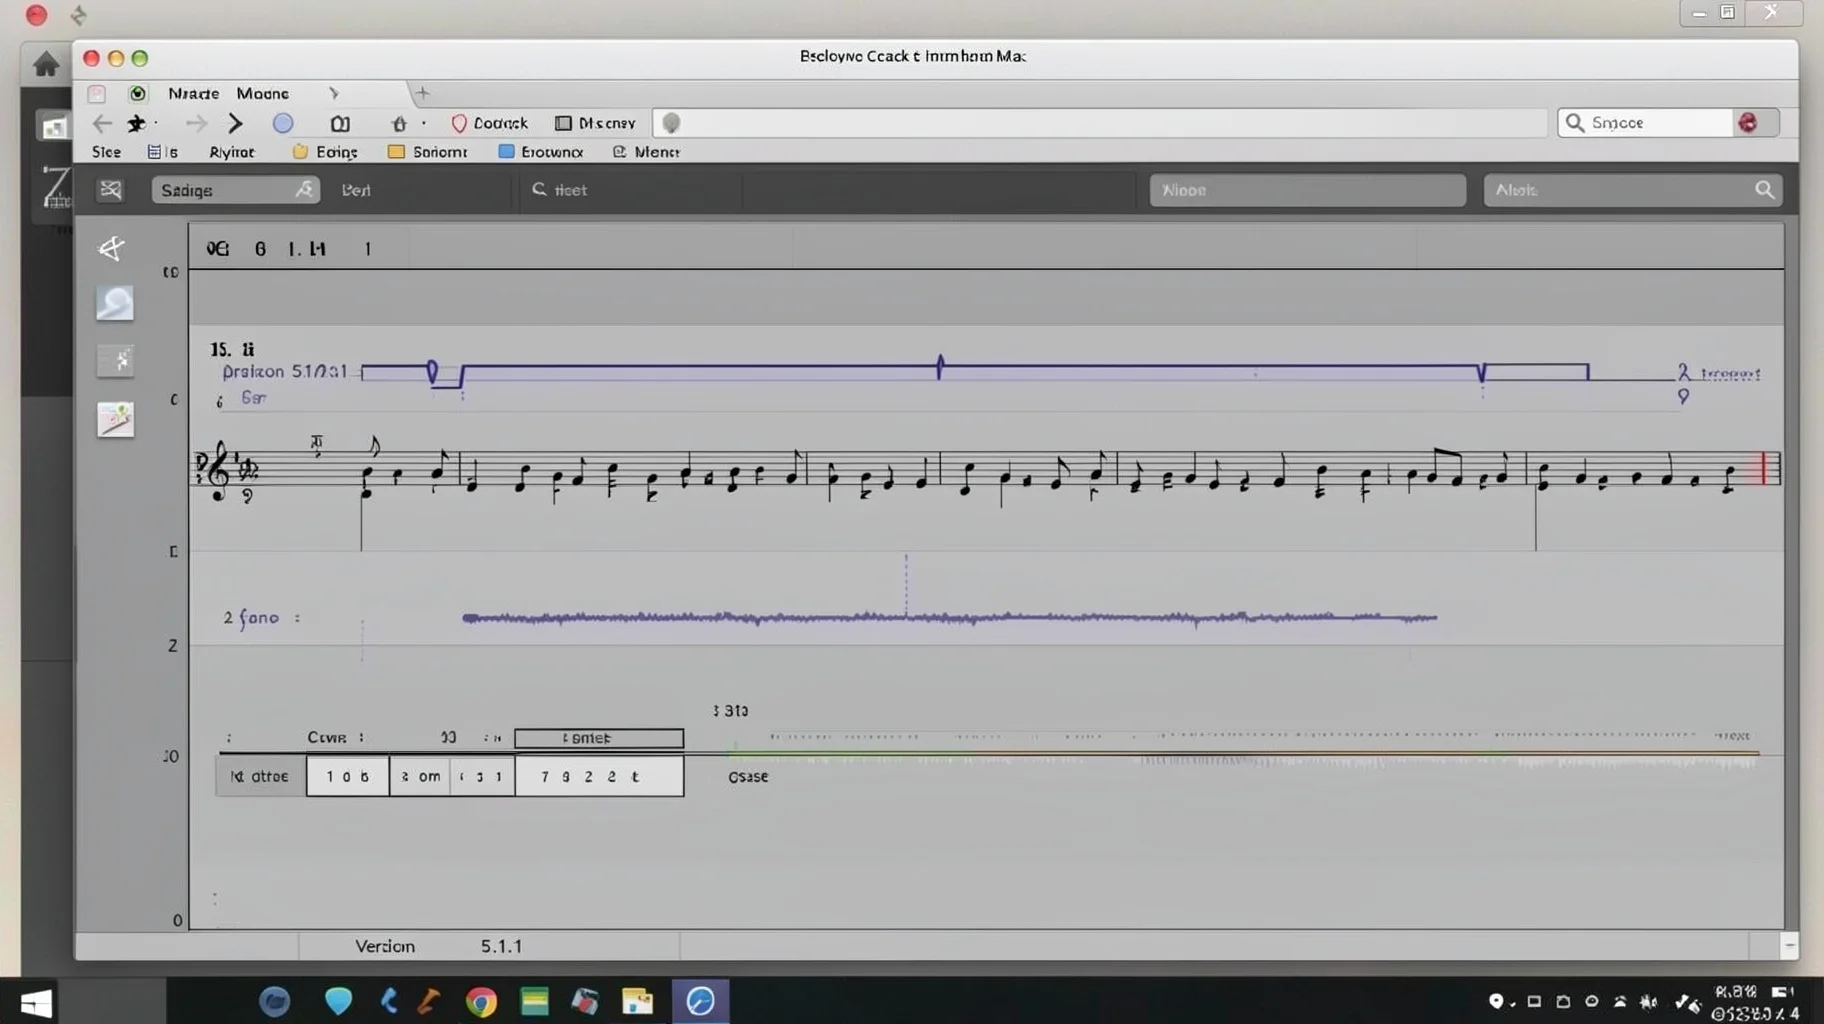Screen dimensions: 1824x1024
Task: Open the Soriomt bookmark folder
Action: 428,152
